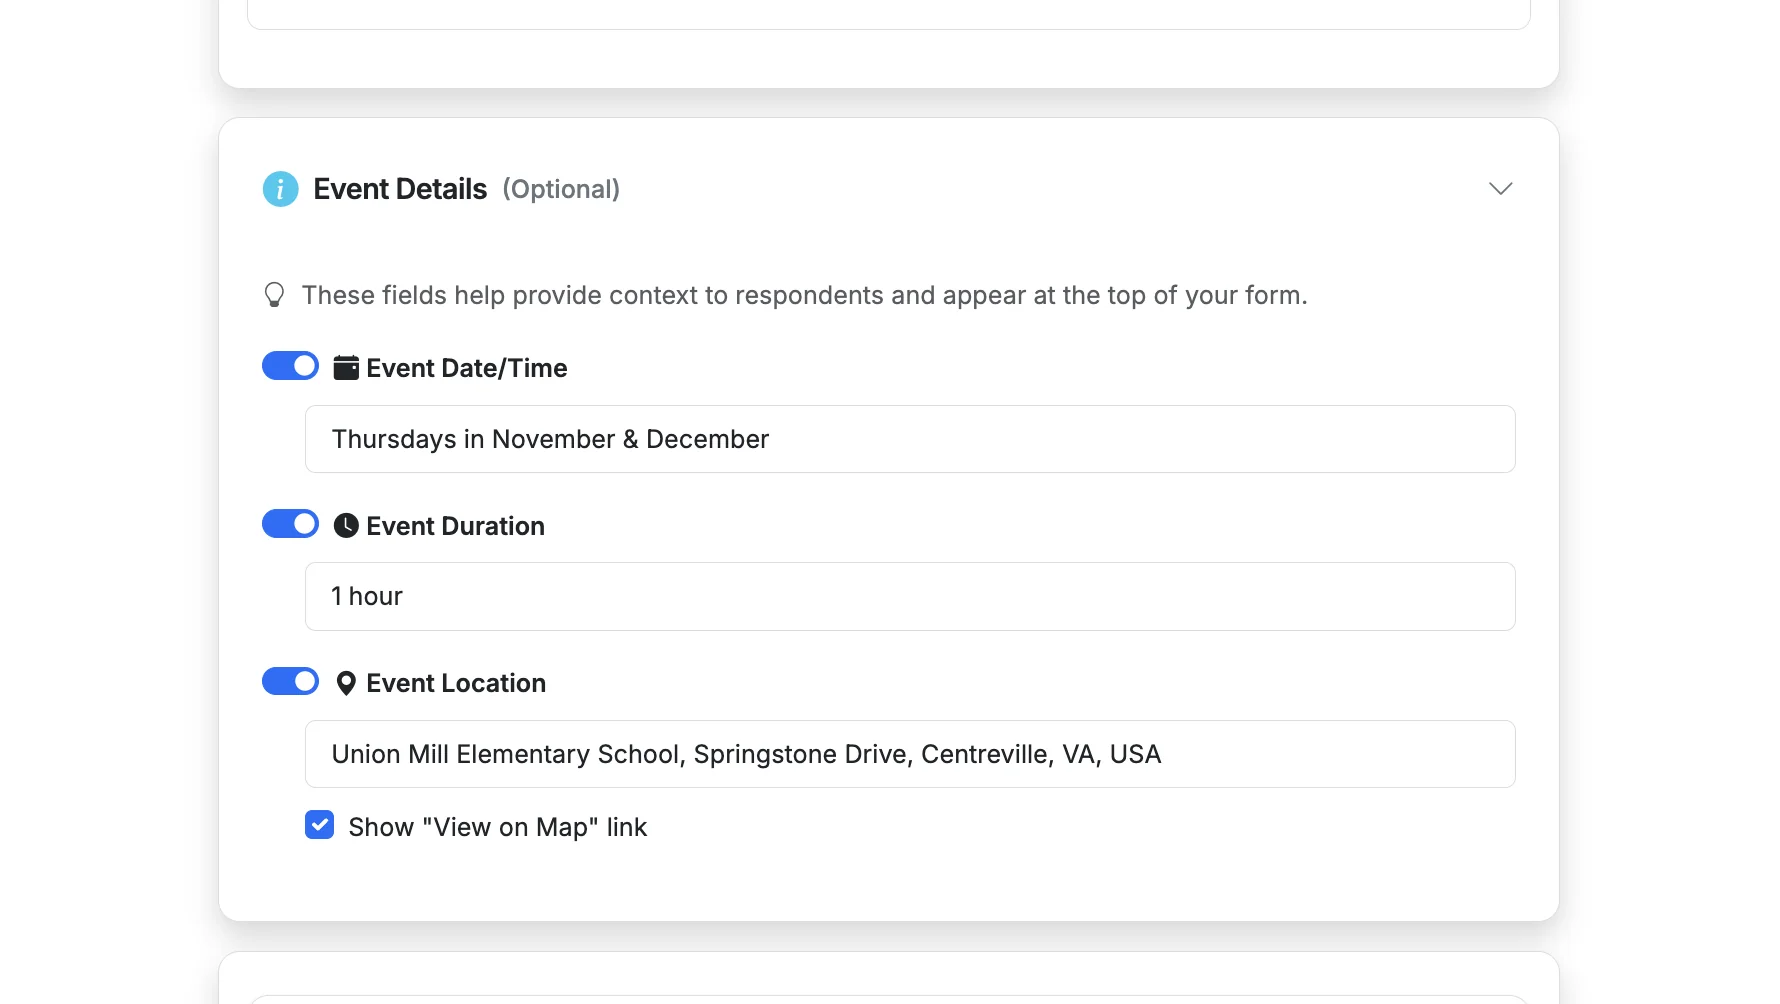Click inside the Event Duration field showing 1 hour
This screenshot has width=1780, height=1004.
click(x=910, y=596)
